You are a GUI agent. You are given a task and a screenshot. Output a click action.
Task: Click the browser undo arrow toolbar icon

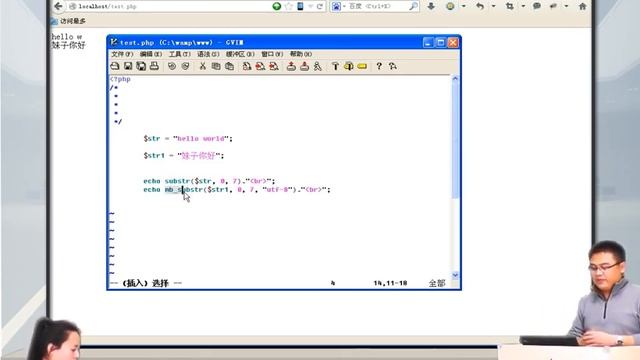click(x=480, y=6)
